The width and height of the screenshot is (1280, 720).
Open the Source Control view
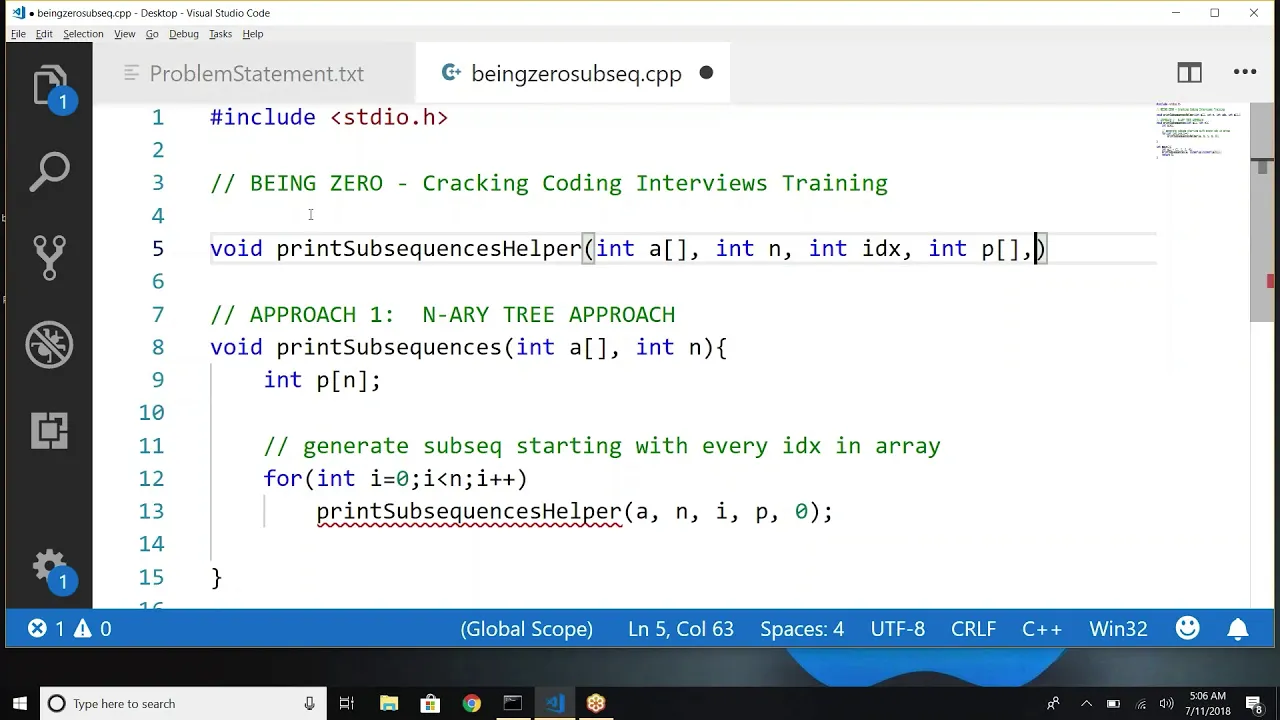50,257
